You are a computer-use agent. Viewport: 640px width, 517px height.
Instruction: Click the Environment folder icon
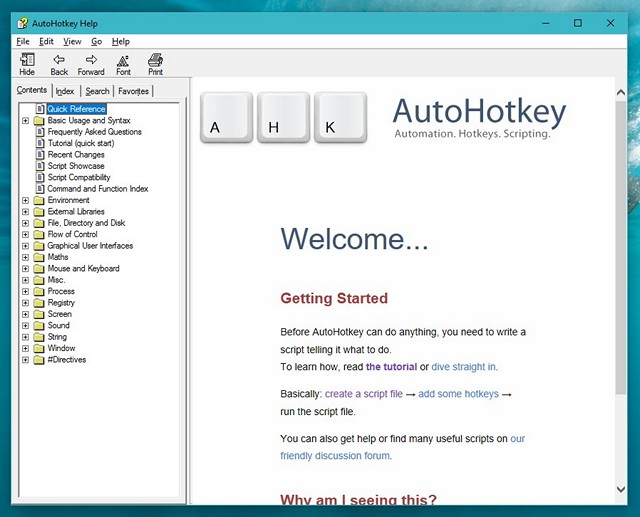point(39,200)
